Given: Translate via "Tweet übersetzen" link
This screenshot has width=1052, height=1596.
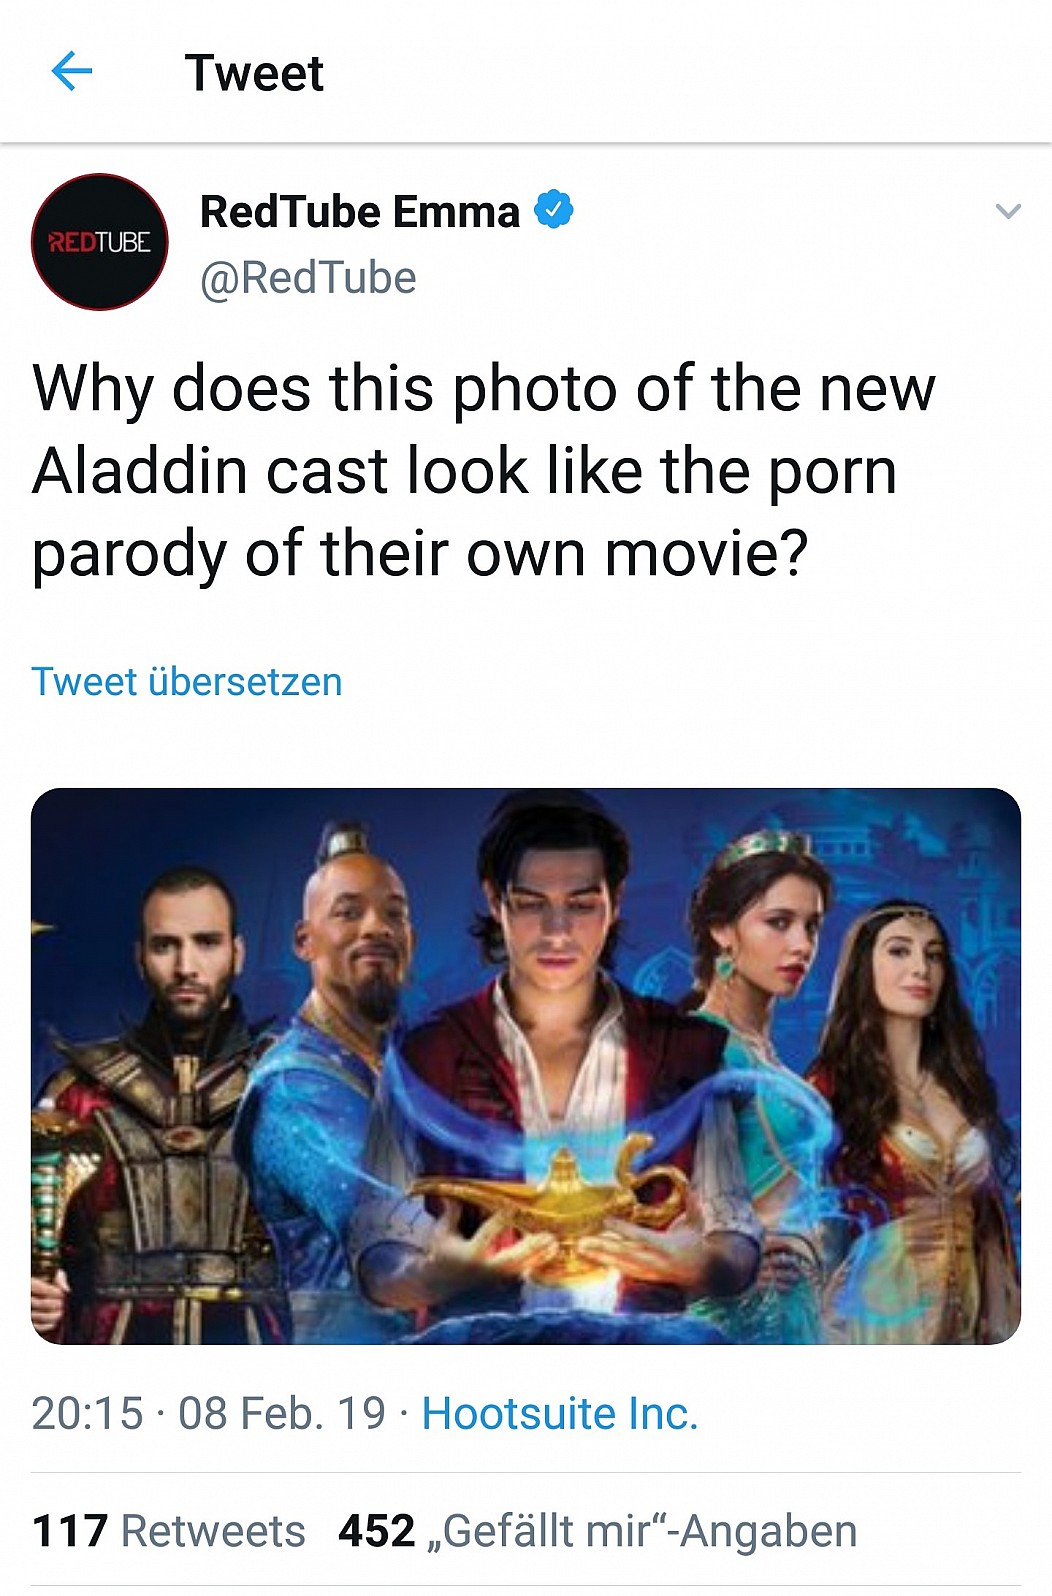Looking at the screenshot, I should coord(187,682).
